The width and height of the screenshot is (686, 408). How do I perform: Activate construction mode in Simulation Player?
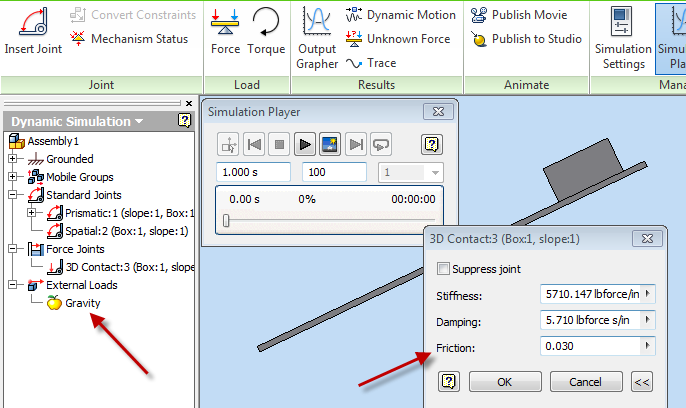point(228,144)
